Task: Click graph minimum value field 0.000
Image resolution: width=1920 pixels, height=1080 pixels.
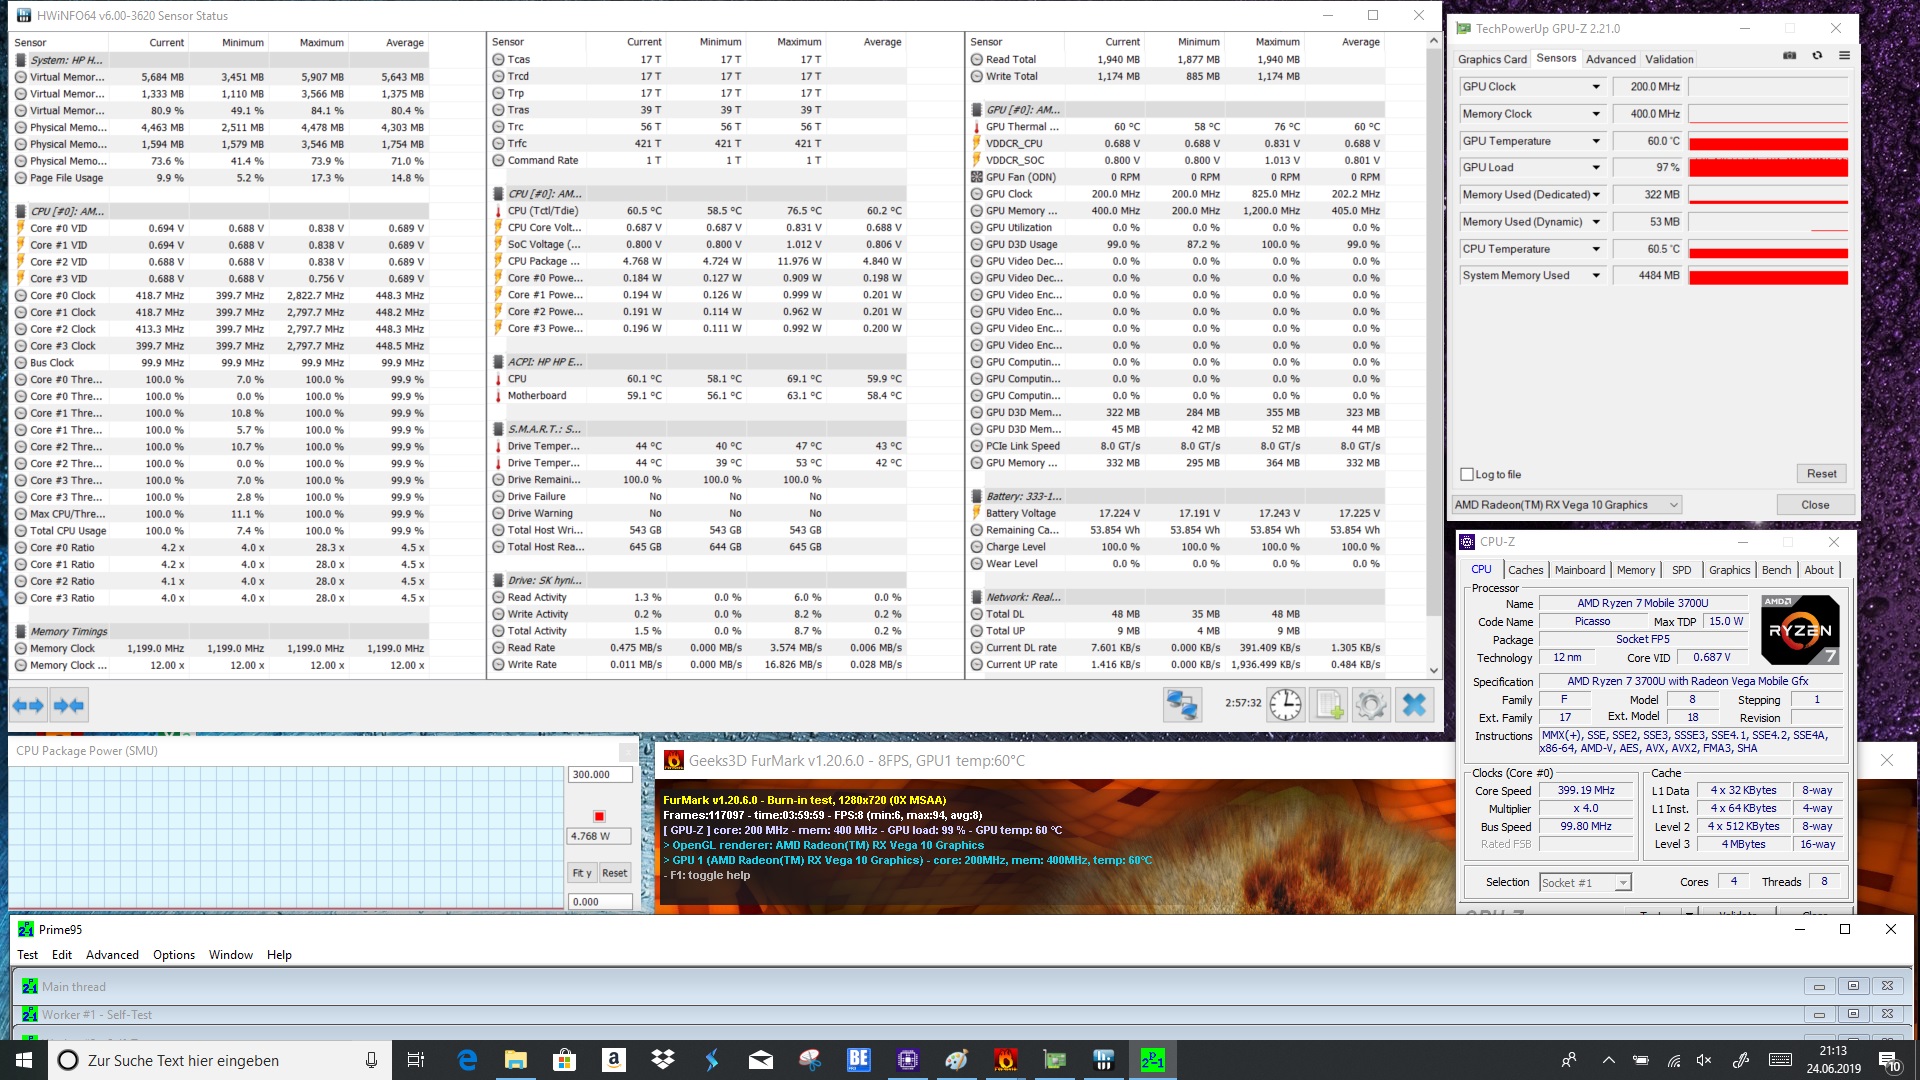Action: (x=600, y=902)
